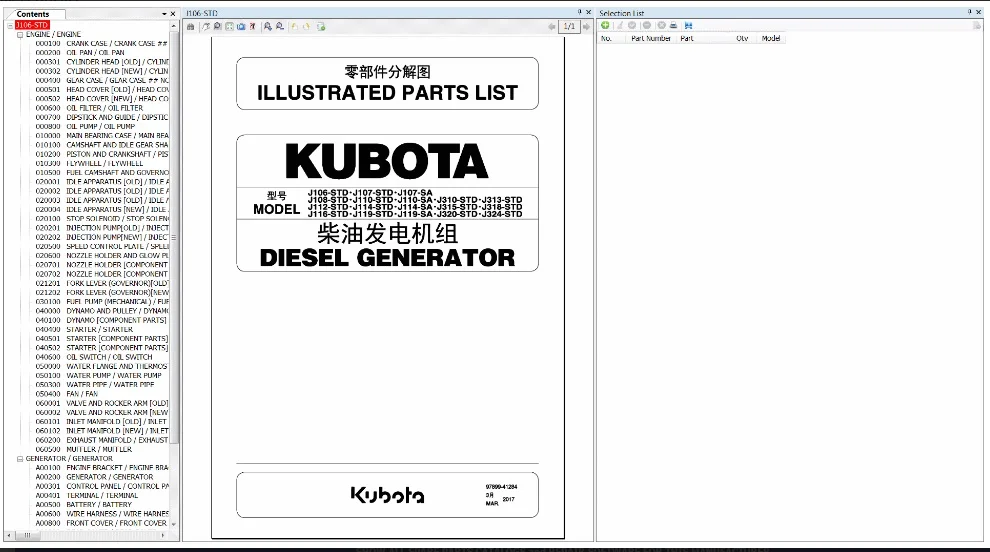
Task: Open 030100 FUEL PUMP (MECHANICAL) section
Action: point(102,302)
